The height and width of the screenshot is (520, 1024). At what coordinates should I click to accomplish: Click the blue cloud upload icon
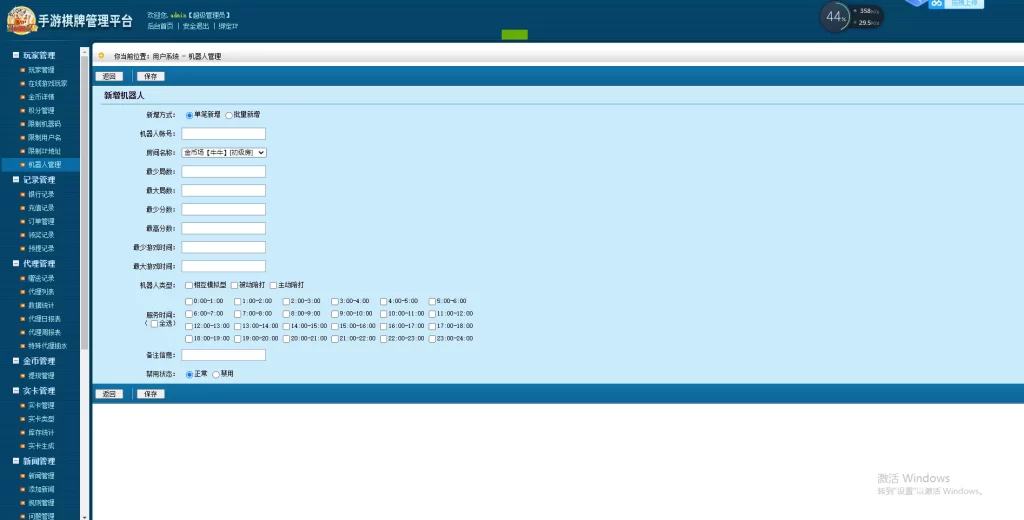937,4
